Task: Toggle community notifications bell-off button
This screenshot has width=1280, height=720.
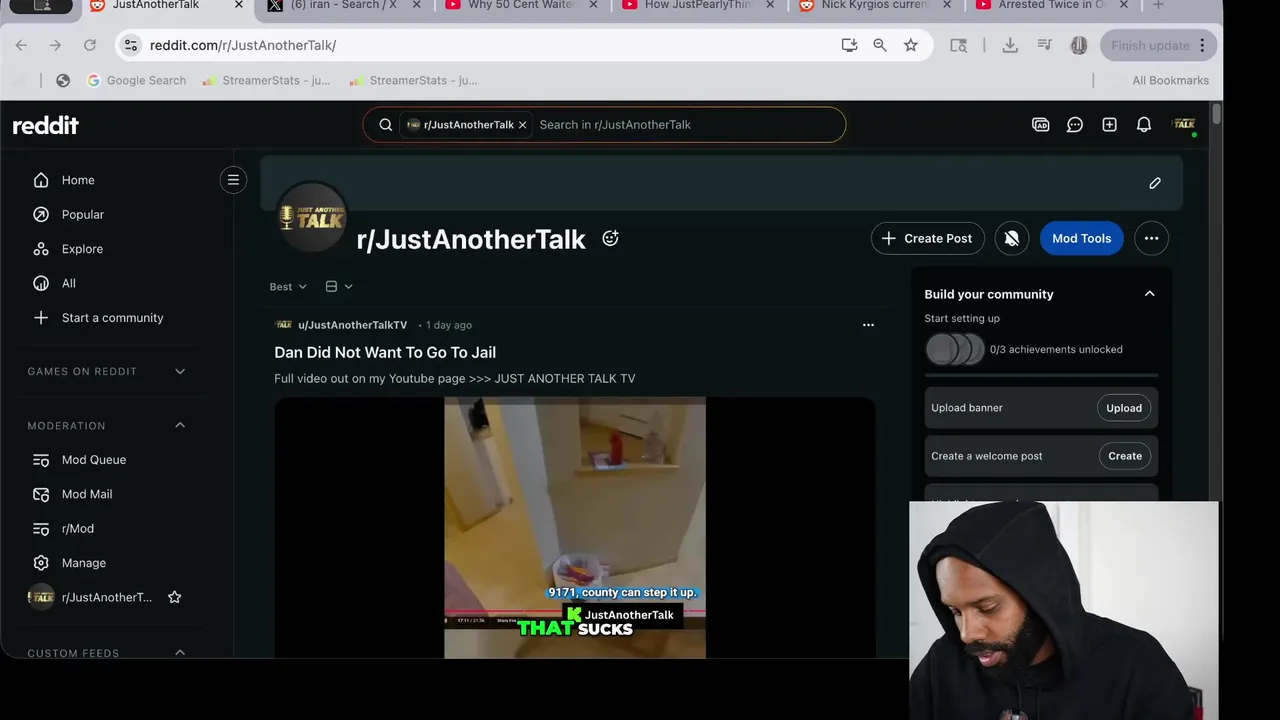Action: 1012,238
